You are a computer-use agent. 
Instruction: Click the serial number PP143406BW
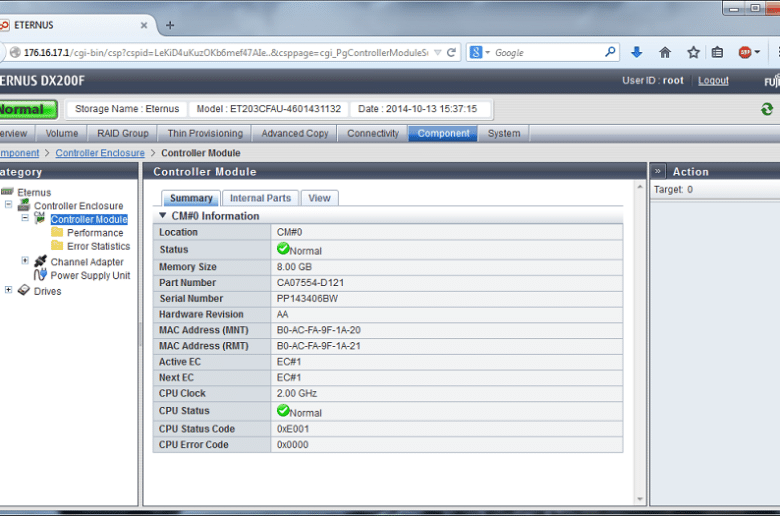coord(307,299)
